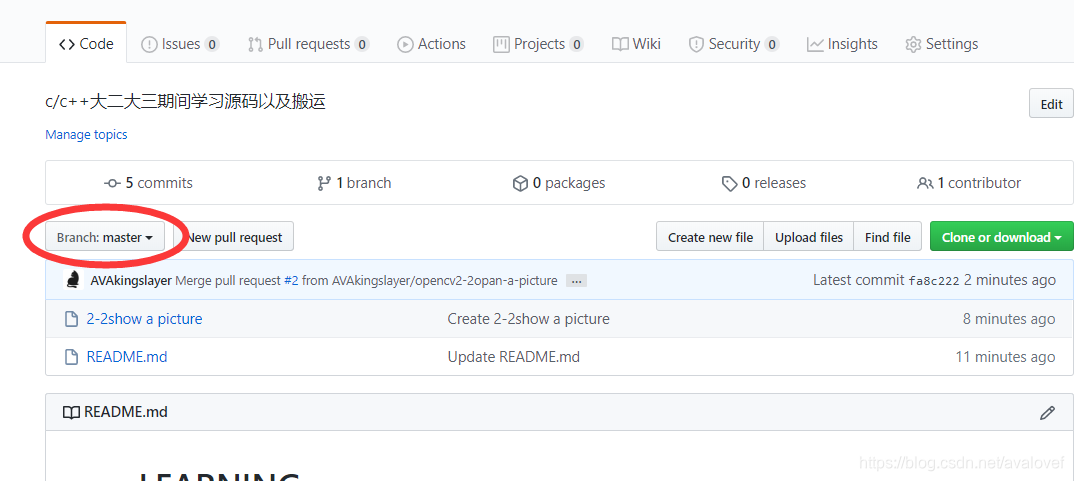
Task: Open the 'Update README.md' commit message
Action: coord(513,357)
